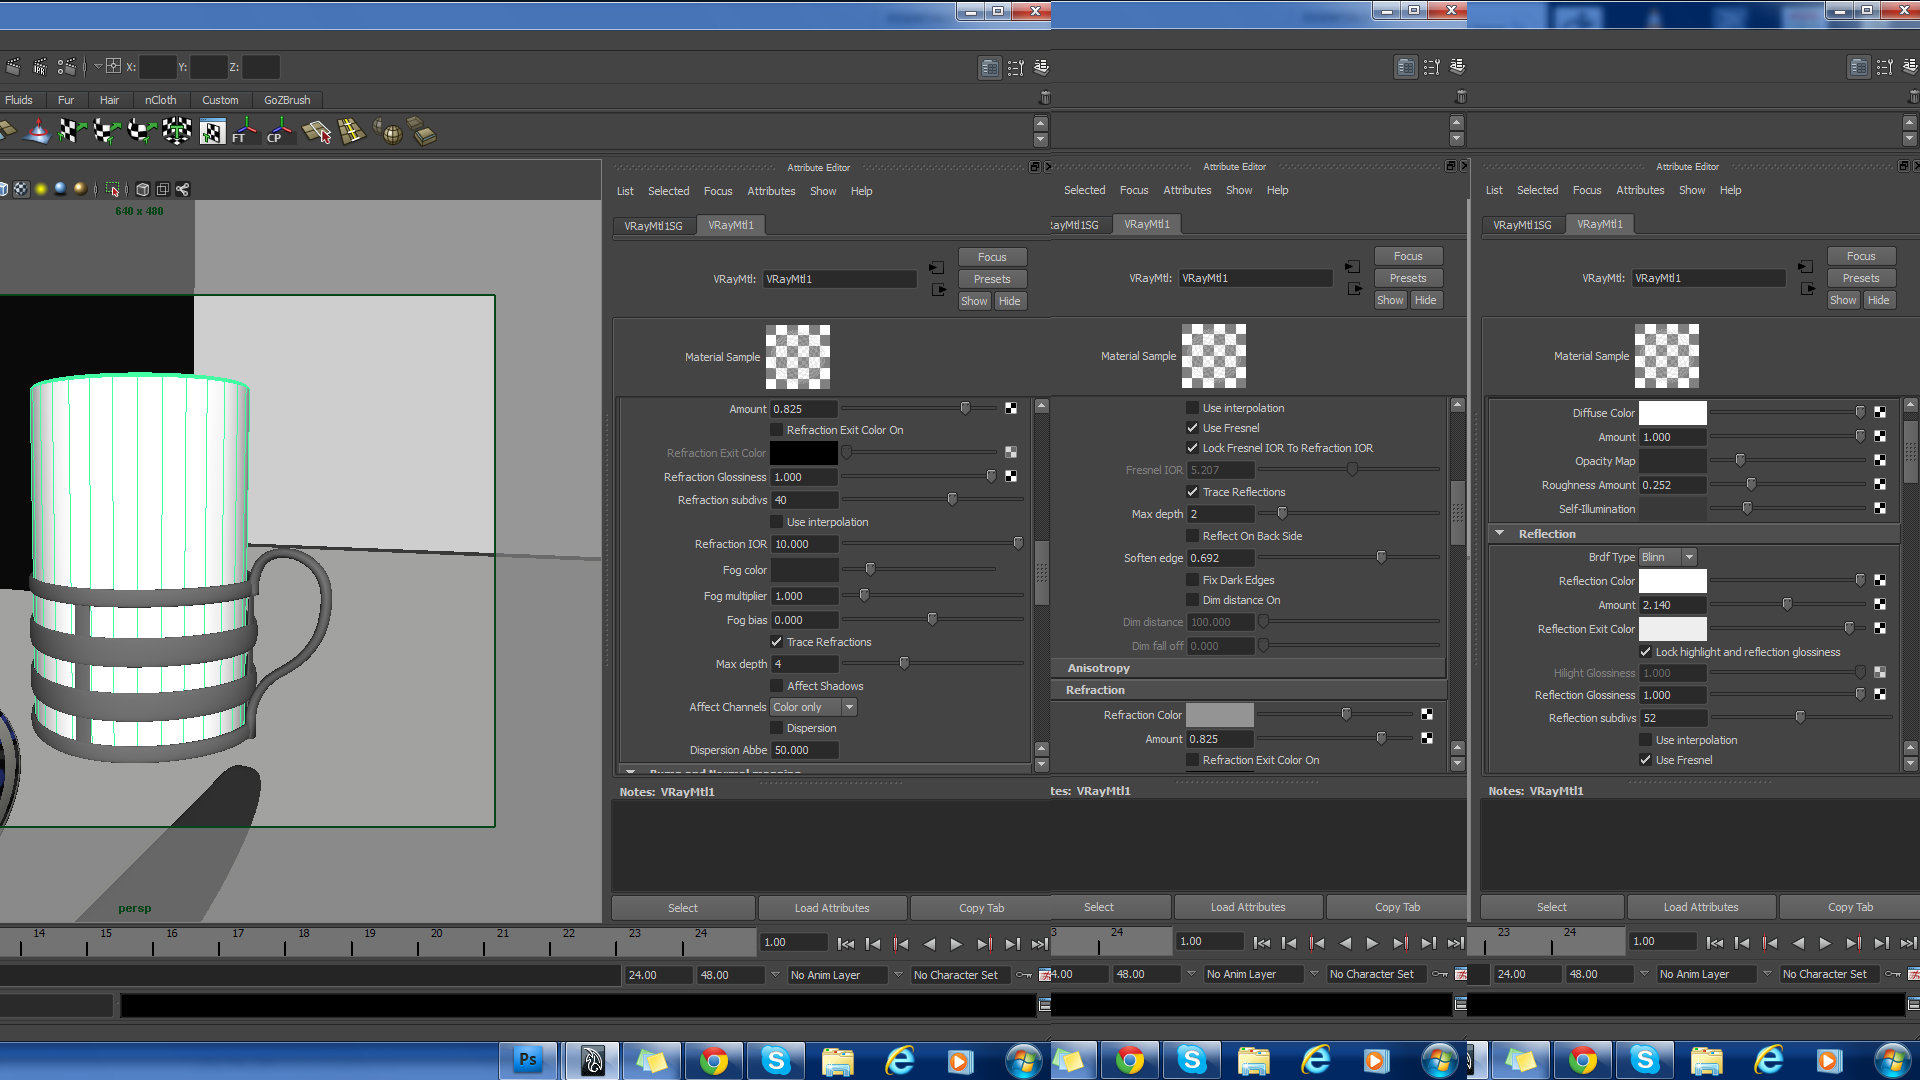Uncheck the Trace Refractions checkbox
Screen dimensions: 1920x1080
[x=776, y=642]
